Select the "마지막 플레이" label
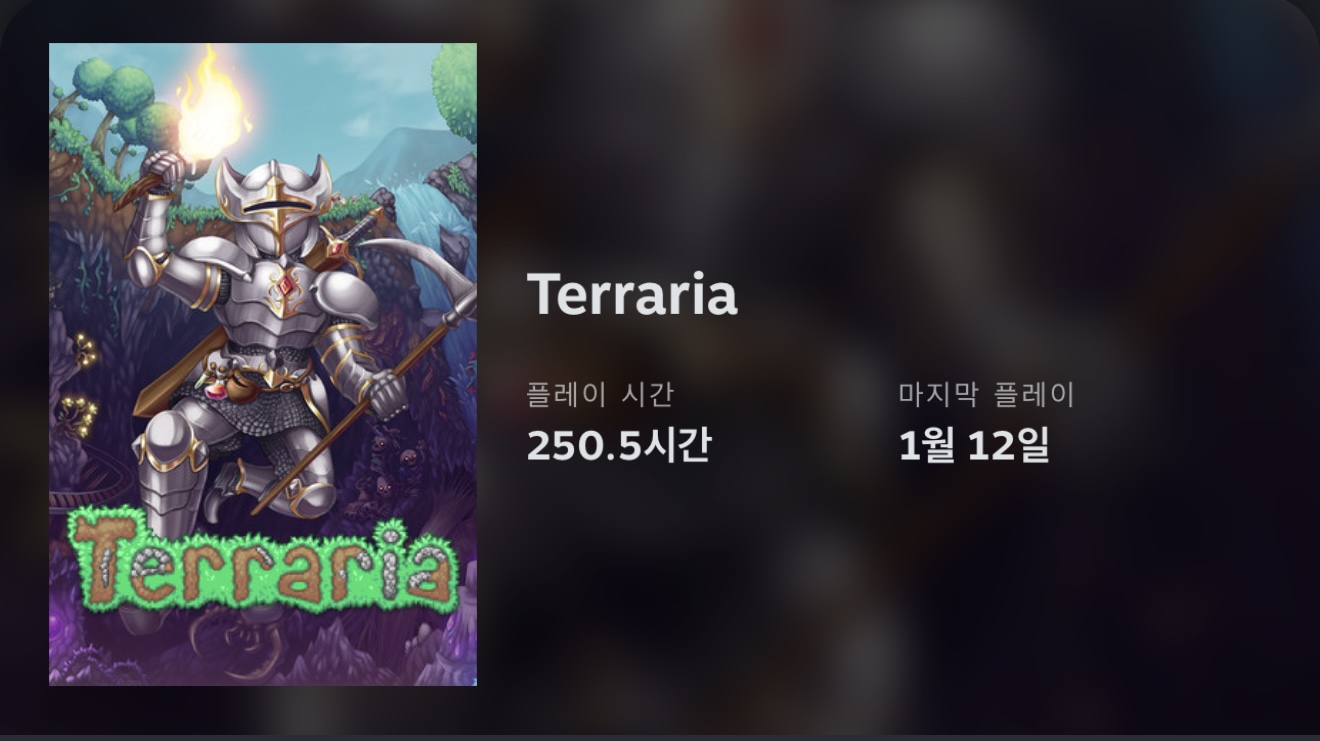 986,394
